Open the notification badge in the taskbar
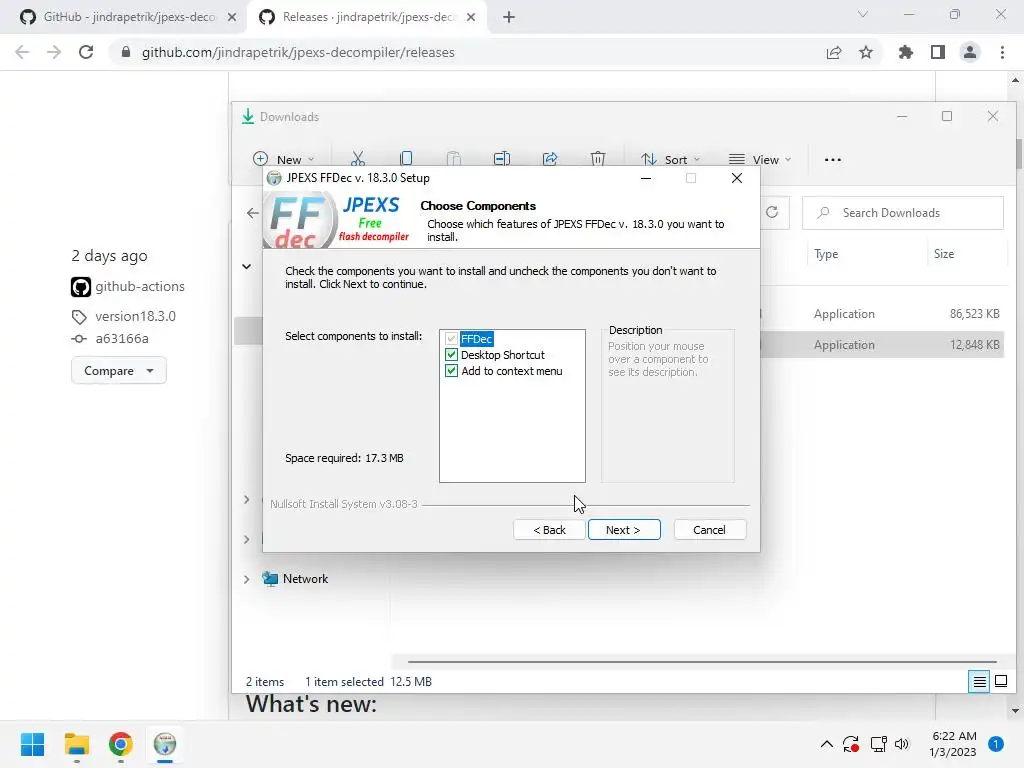Viewport: 1024px width, 768px height. [x=995, y=744]
